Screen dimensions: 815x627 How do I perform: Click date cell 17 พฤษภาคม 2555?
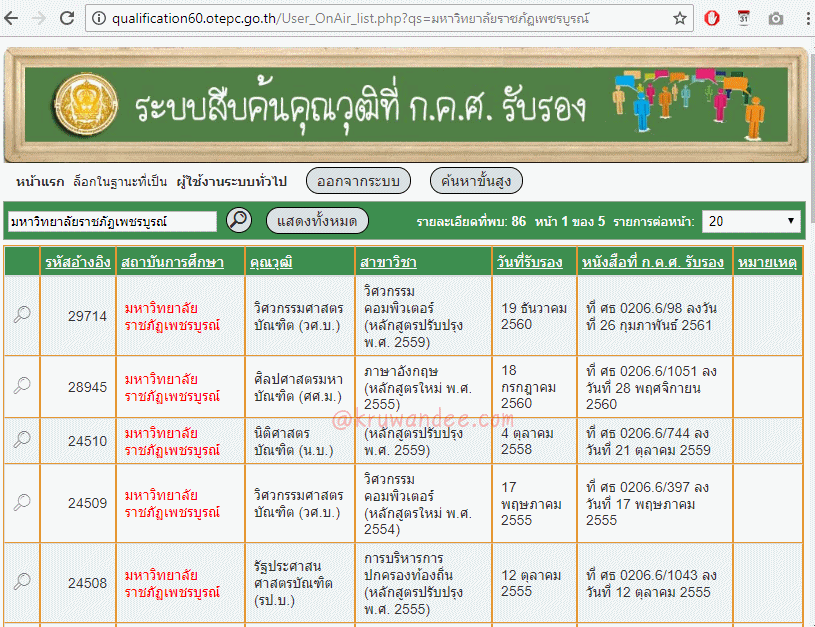tap(534, 503)
